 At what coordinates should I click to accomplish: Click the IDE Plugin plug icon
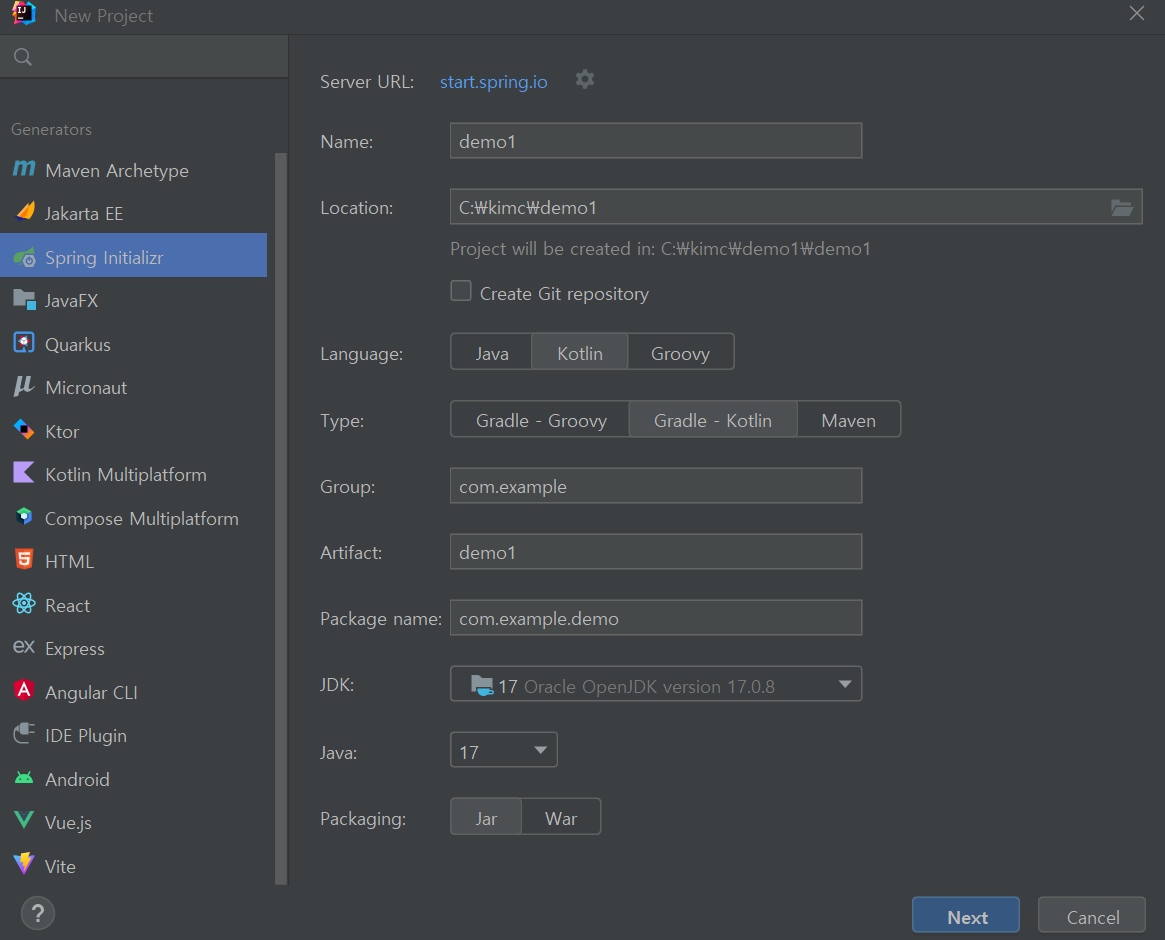pos(24,734)
